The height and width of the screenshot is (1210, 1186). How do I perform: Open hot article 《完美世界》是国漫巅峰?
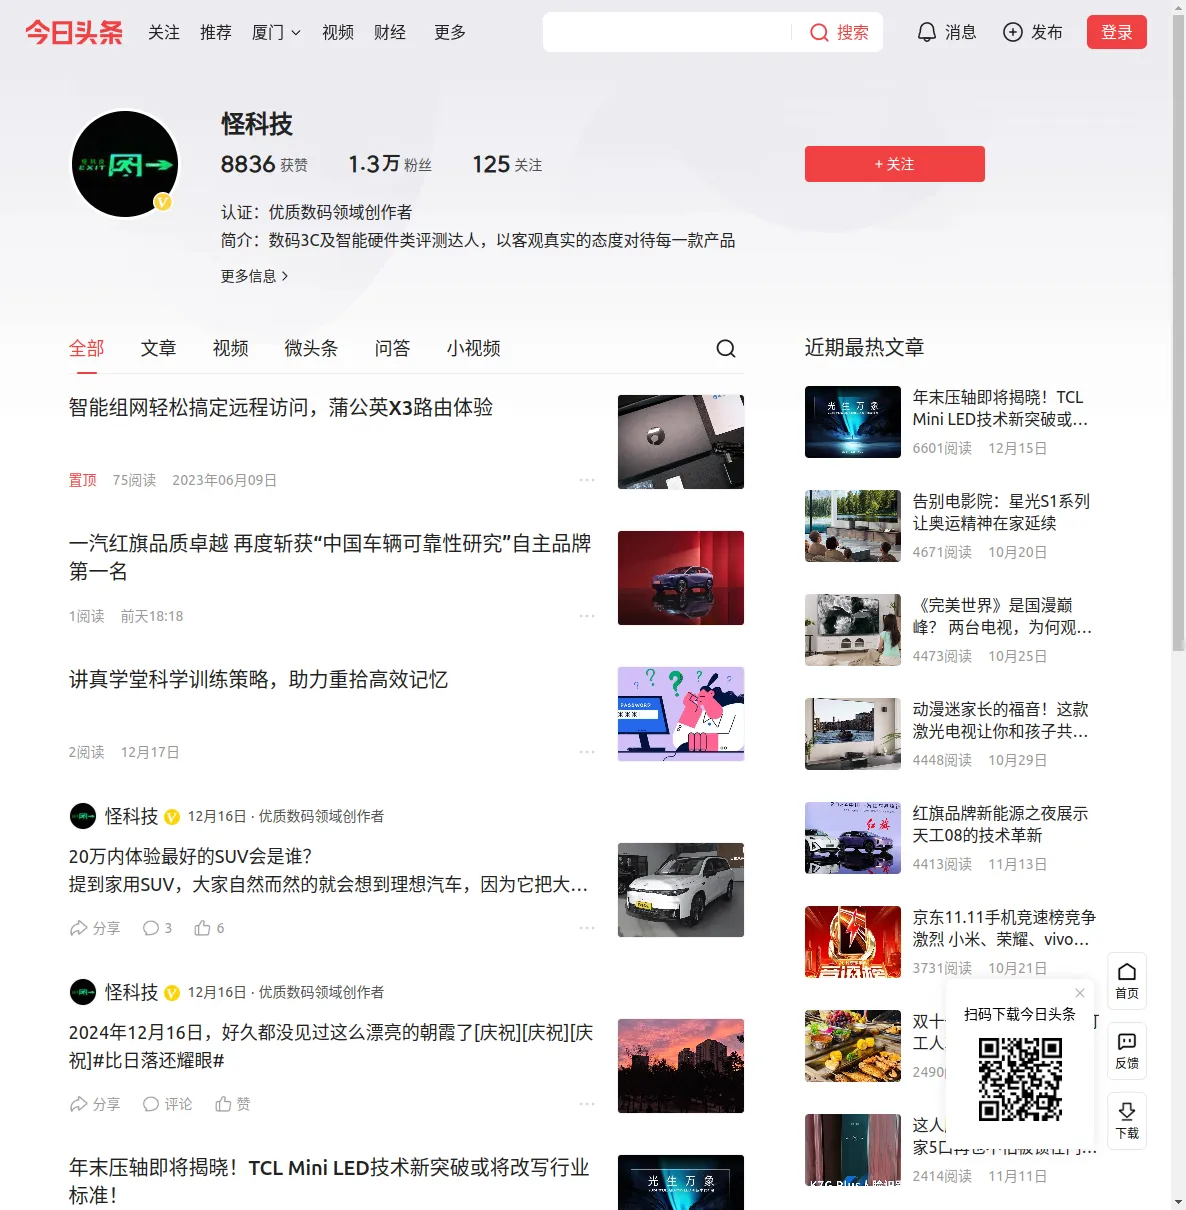click(x=1002, y=616)
